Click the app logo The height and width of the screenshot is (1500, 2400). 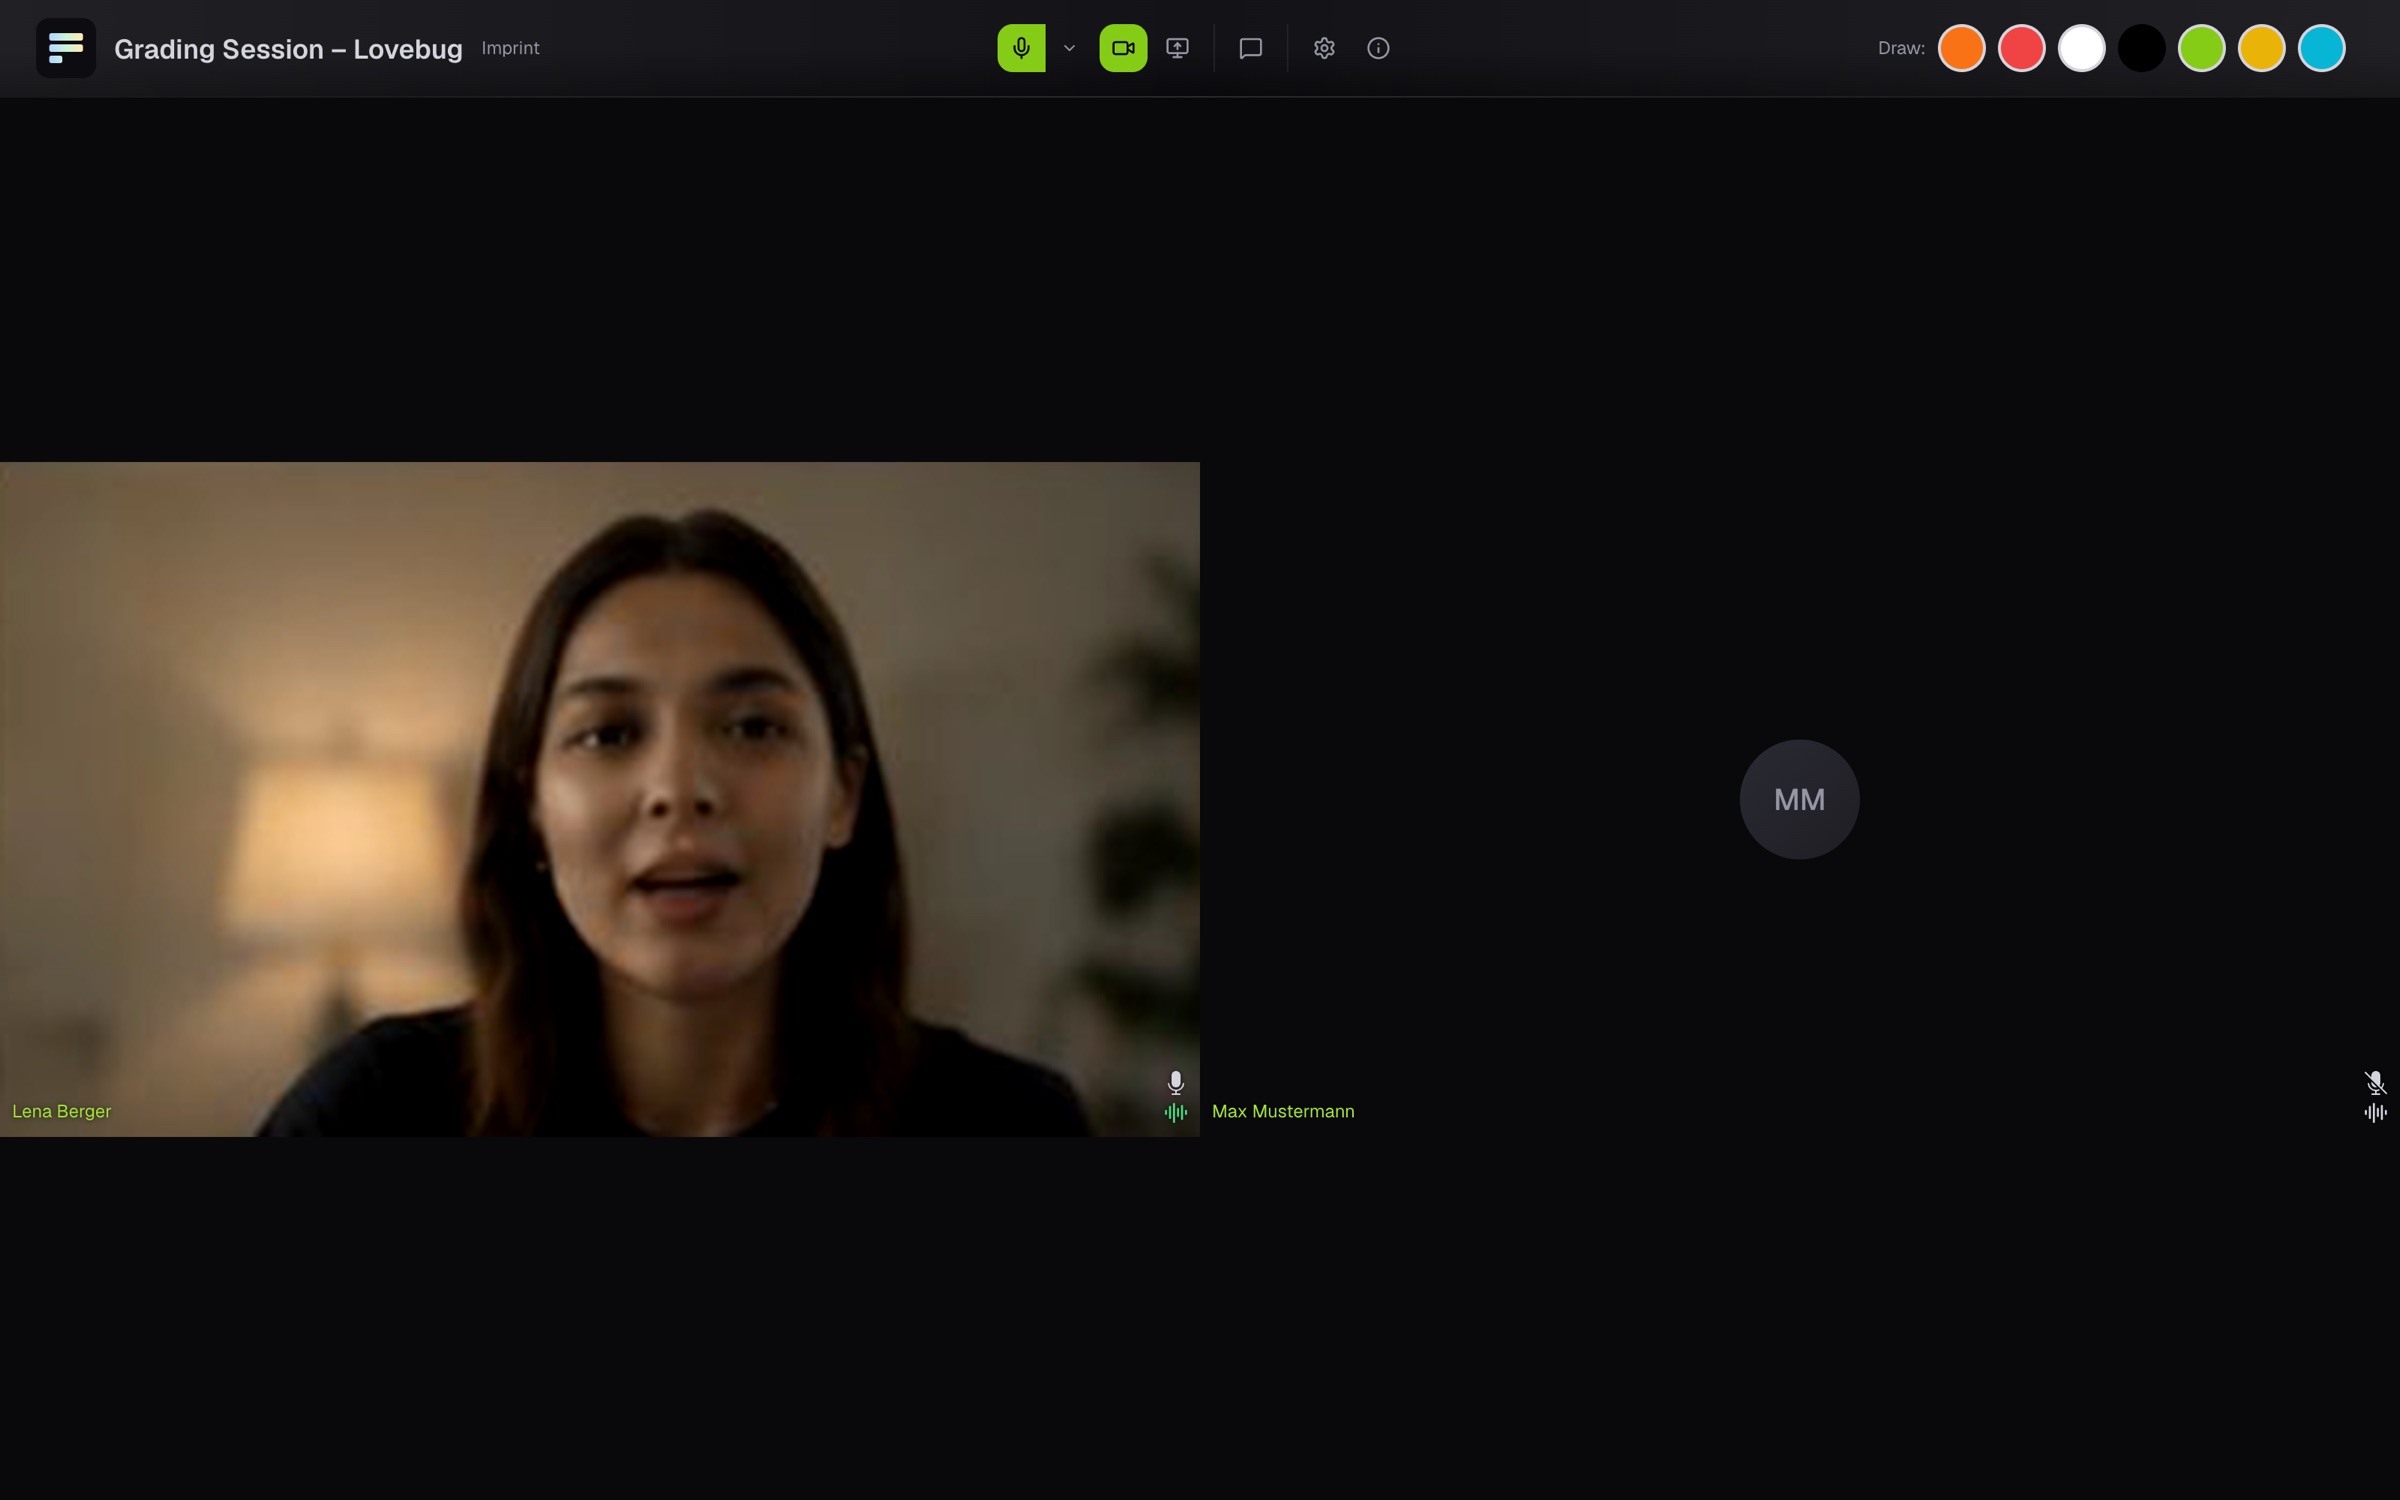(66, 48)
